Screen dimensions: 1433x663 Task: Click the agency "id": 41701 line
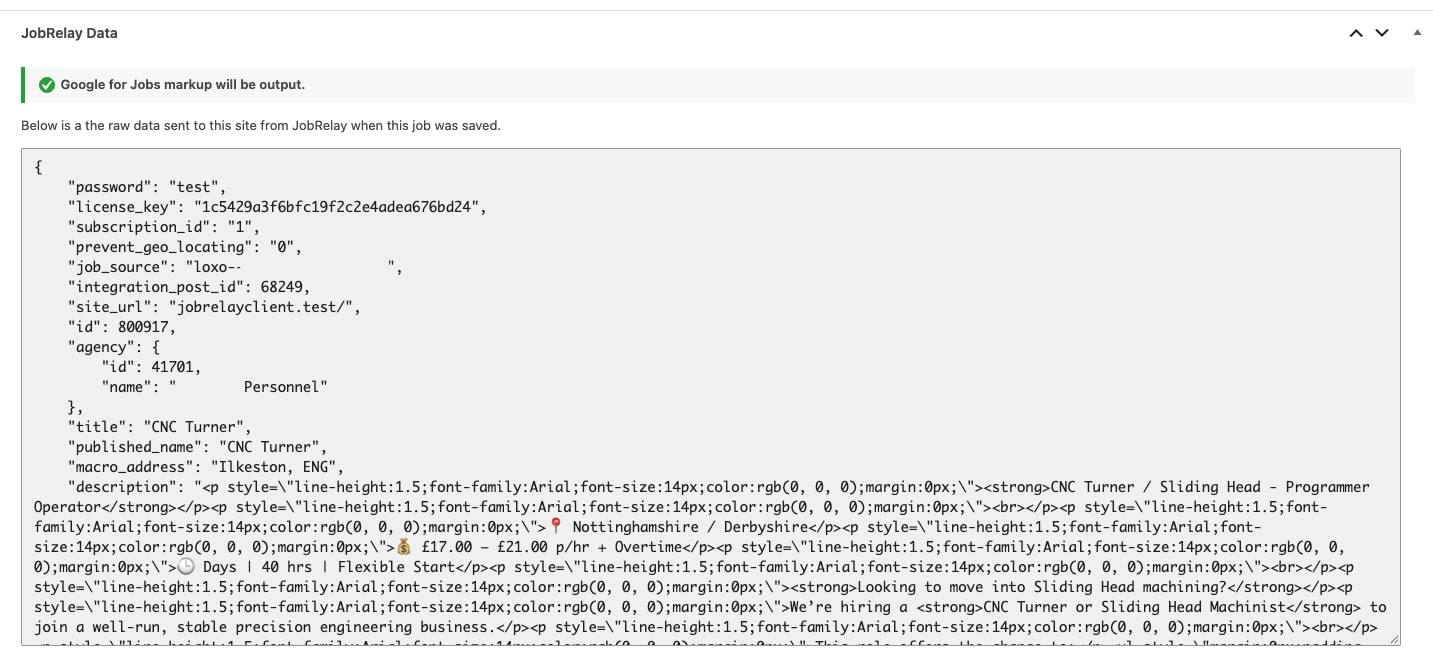pos(151,367)
